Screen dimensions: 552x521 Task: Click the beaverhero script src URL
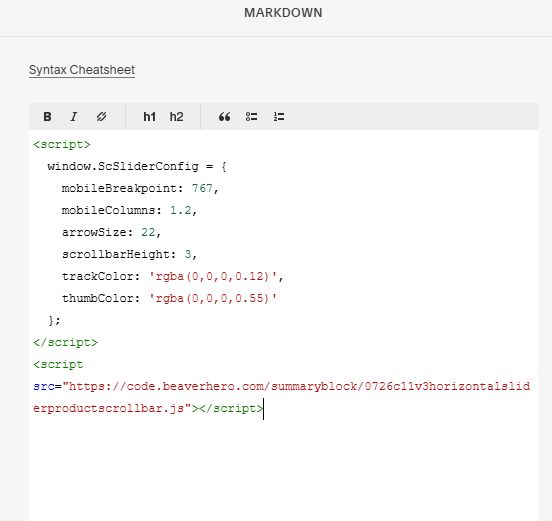pyautogui.click(x=282, y=397)
